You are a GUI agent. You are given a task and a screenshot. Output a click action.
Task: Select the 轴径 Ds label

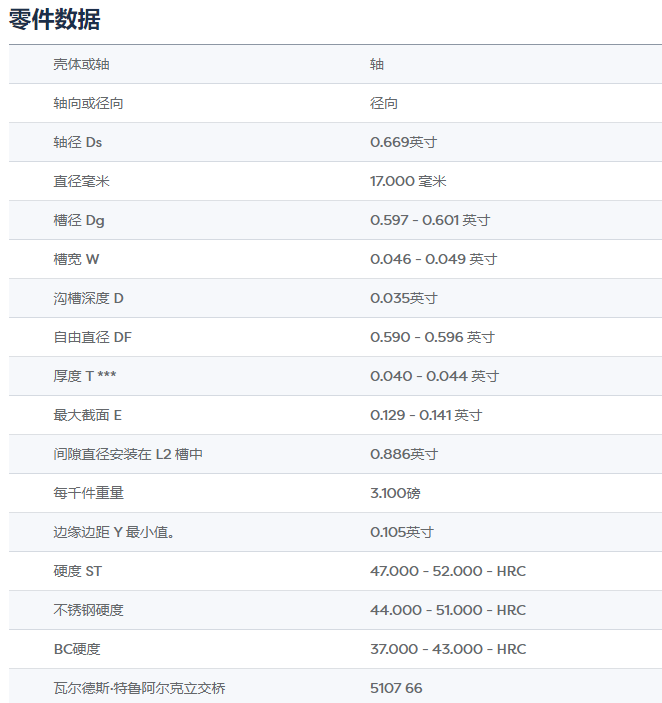[x=78, y=143]
